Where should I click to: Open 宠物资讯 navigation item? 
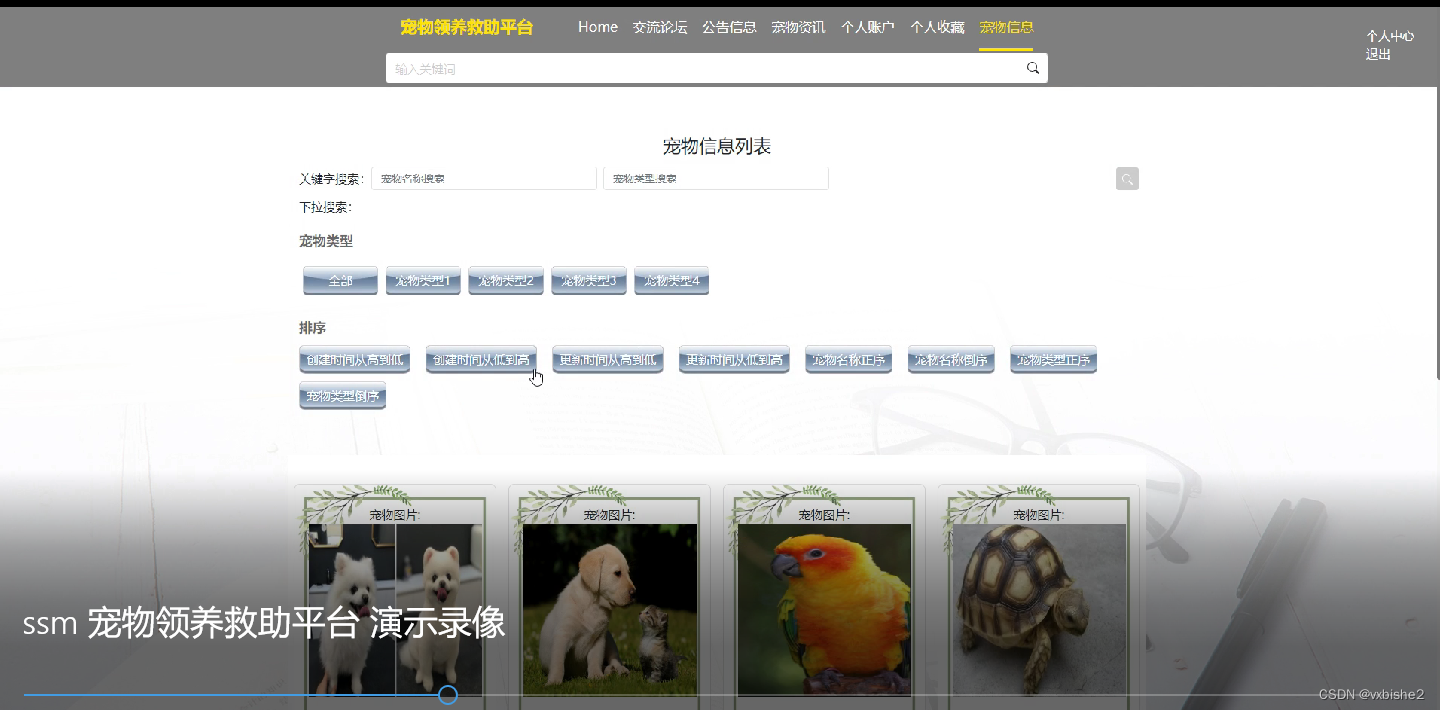798,27
